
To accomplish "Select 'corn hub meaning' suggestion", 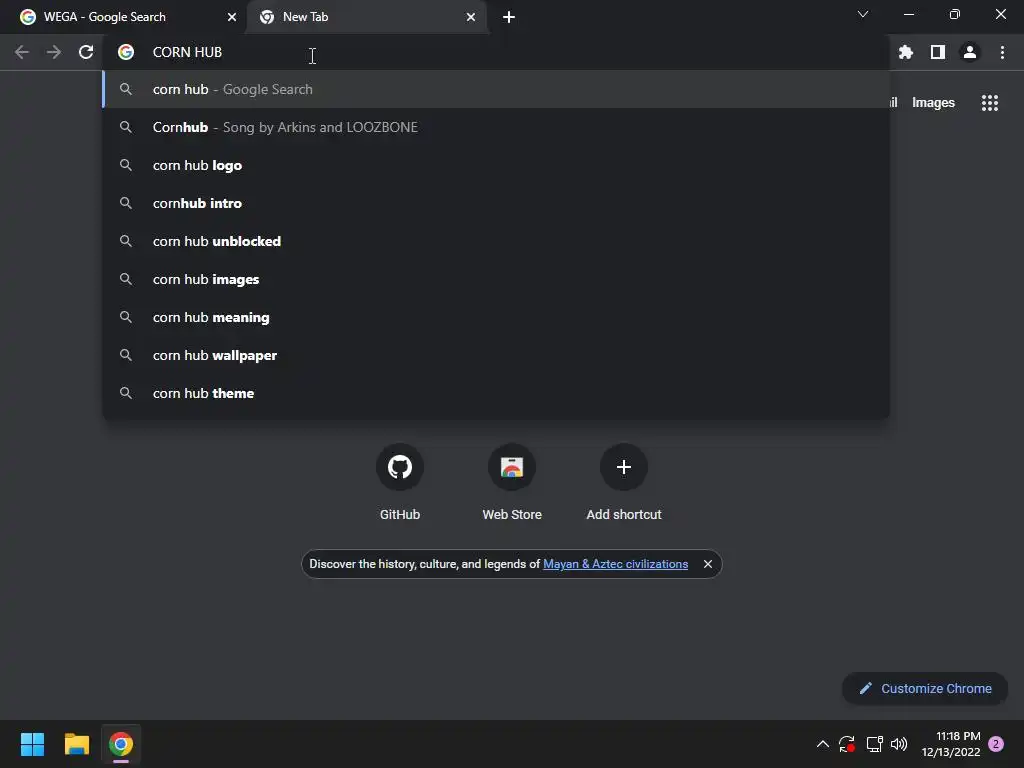I will 496,317.
